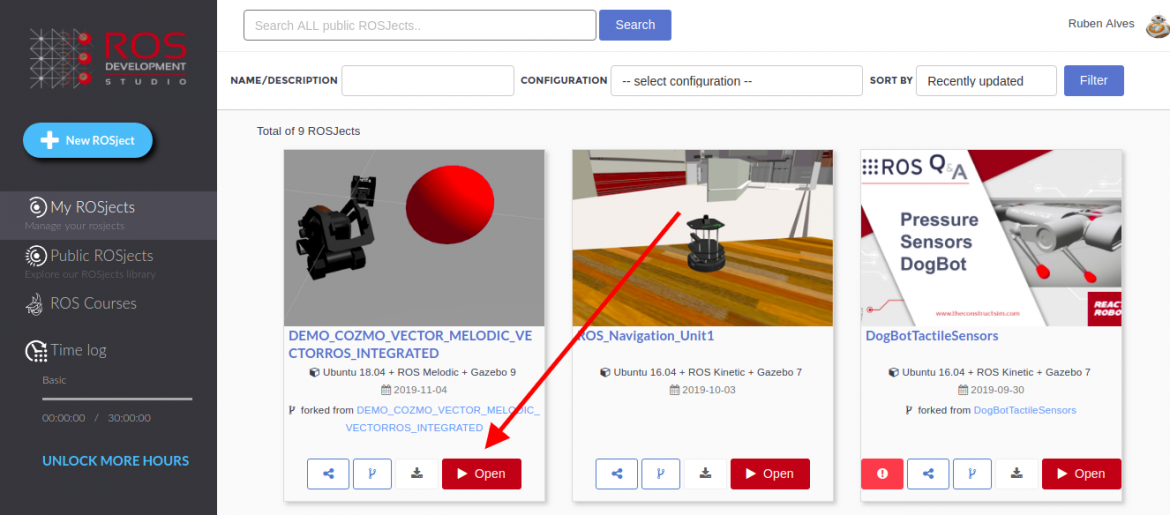Viewport: 1170px width, 515px height.
Task: Click UNLOCK MORE HOURS link
Action: click(x=116, y=461)
